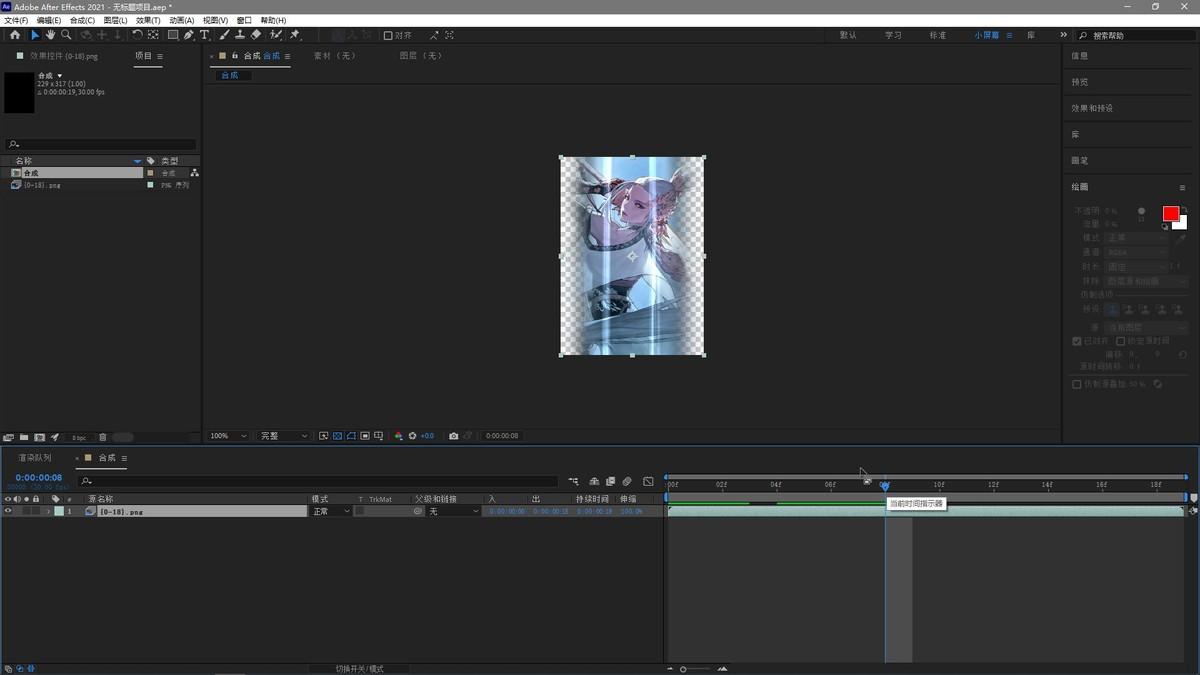Enable the 对齐 snapping checkbox
Screen dimensions: 1200x675
pos(388,36)
